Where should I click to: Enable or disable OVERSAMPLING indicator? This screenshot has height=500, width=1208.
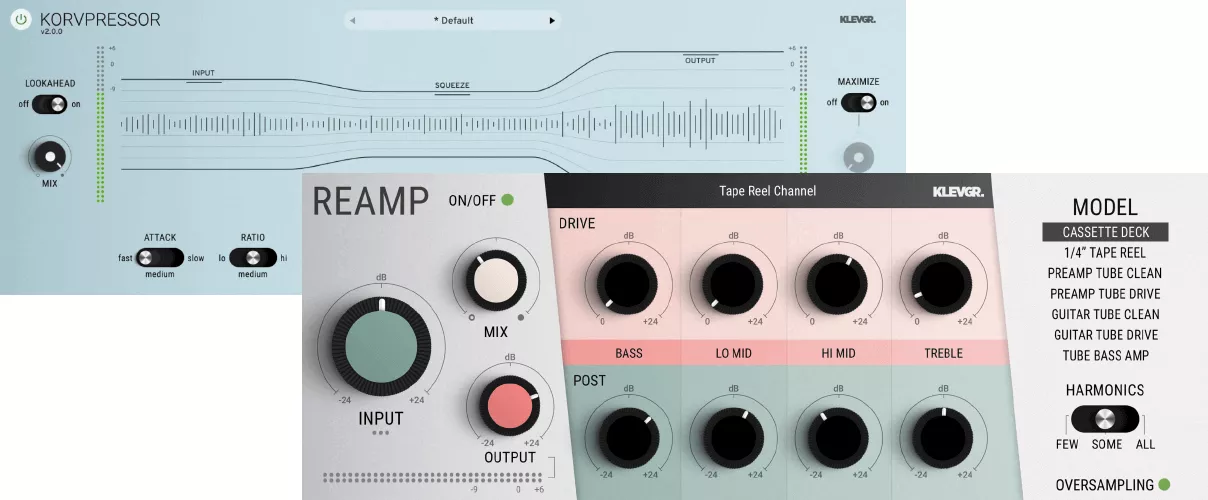[1163, 485]
